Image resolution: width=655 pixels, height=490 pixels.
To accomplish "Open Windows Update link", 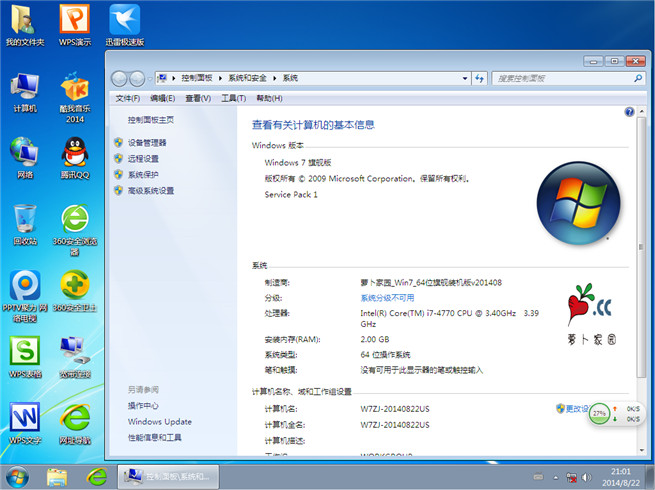I will pos(160,421).
